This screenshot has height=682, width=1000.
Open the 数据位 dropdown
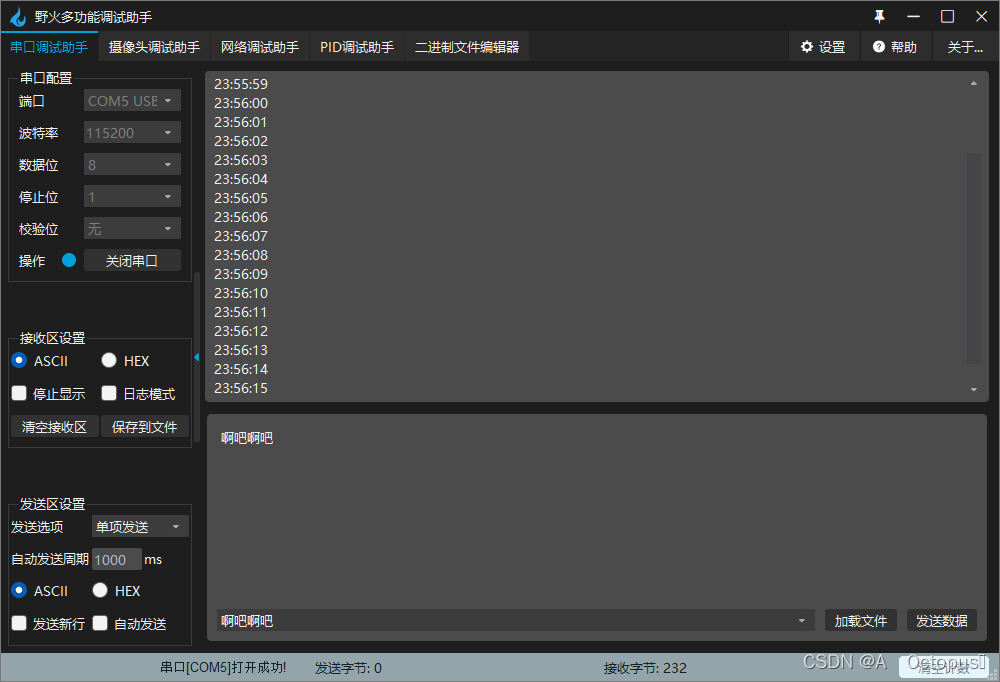pos(133,165)
